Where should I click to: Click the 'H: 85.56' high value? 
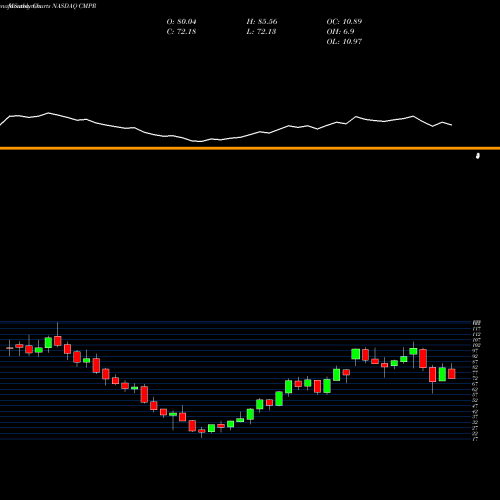[262, 22]
